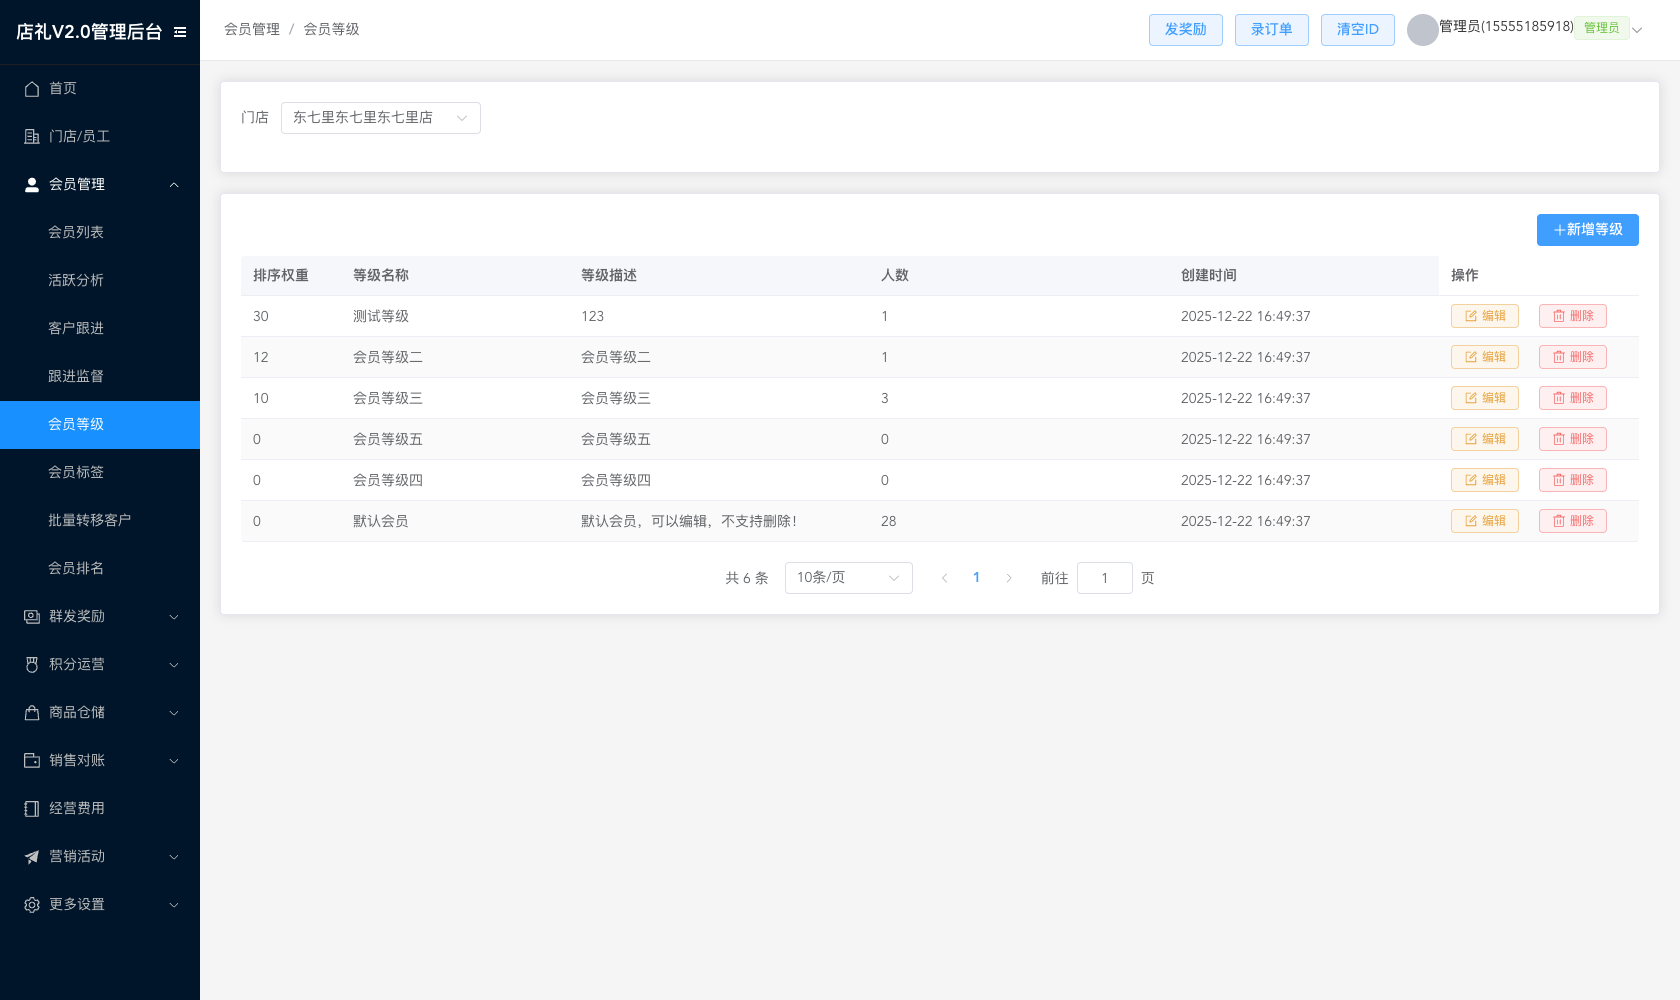Expand the 营销活动 submenu
Screen dimensions: 1680x1000
click(100, 856)
